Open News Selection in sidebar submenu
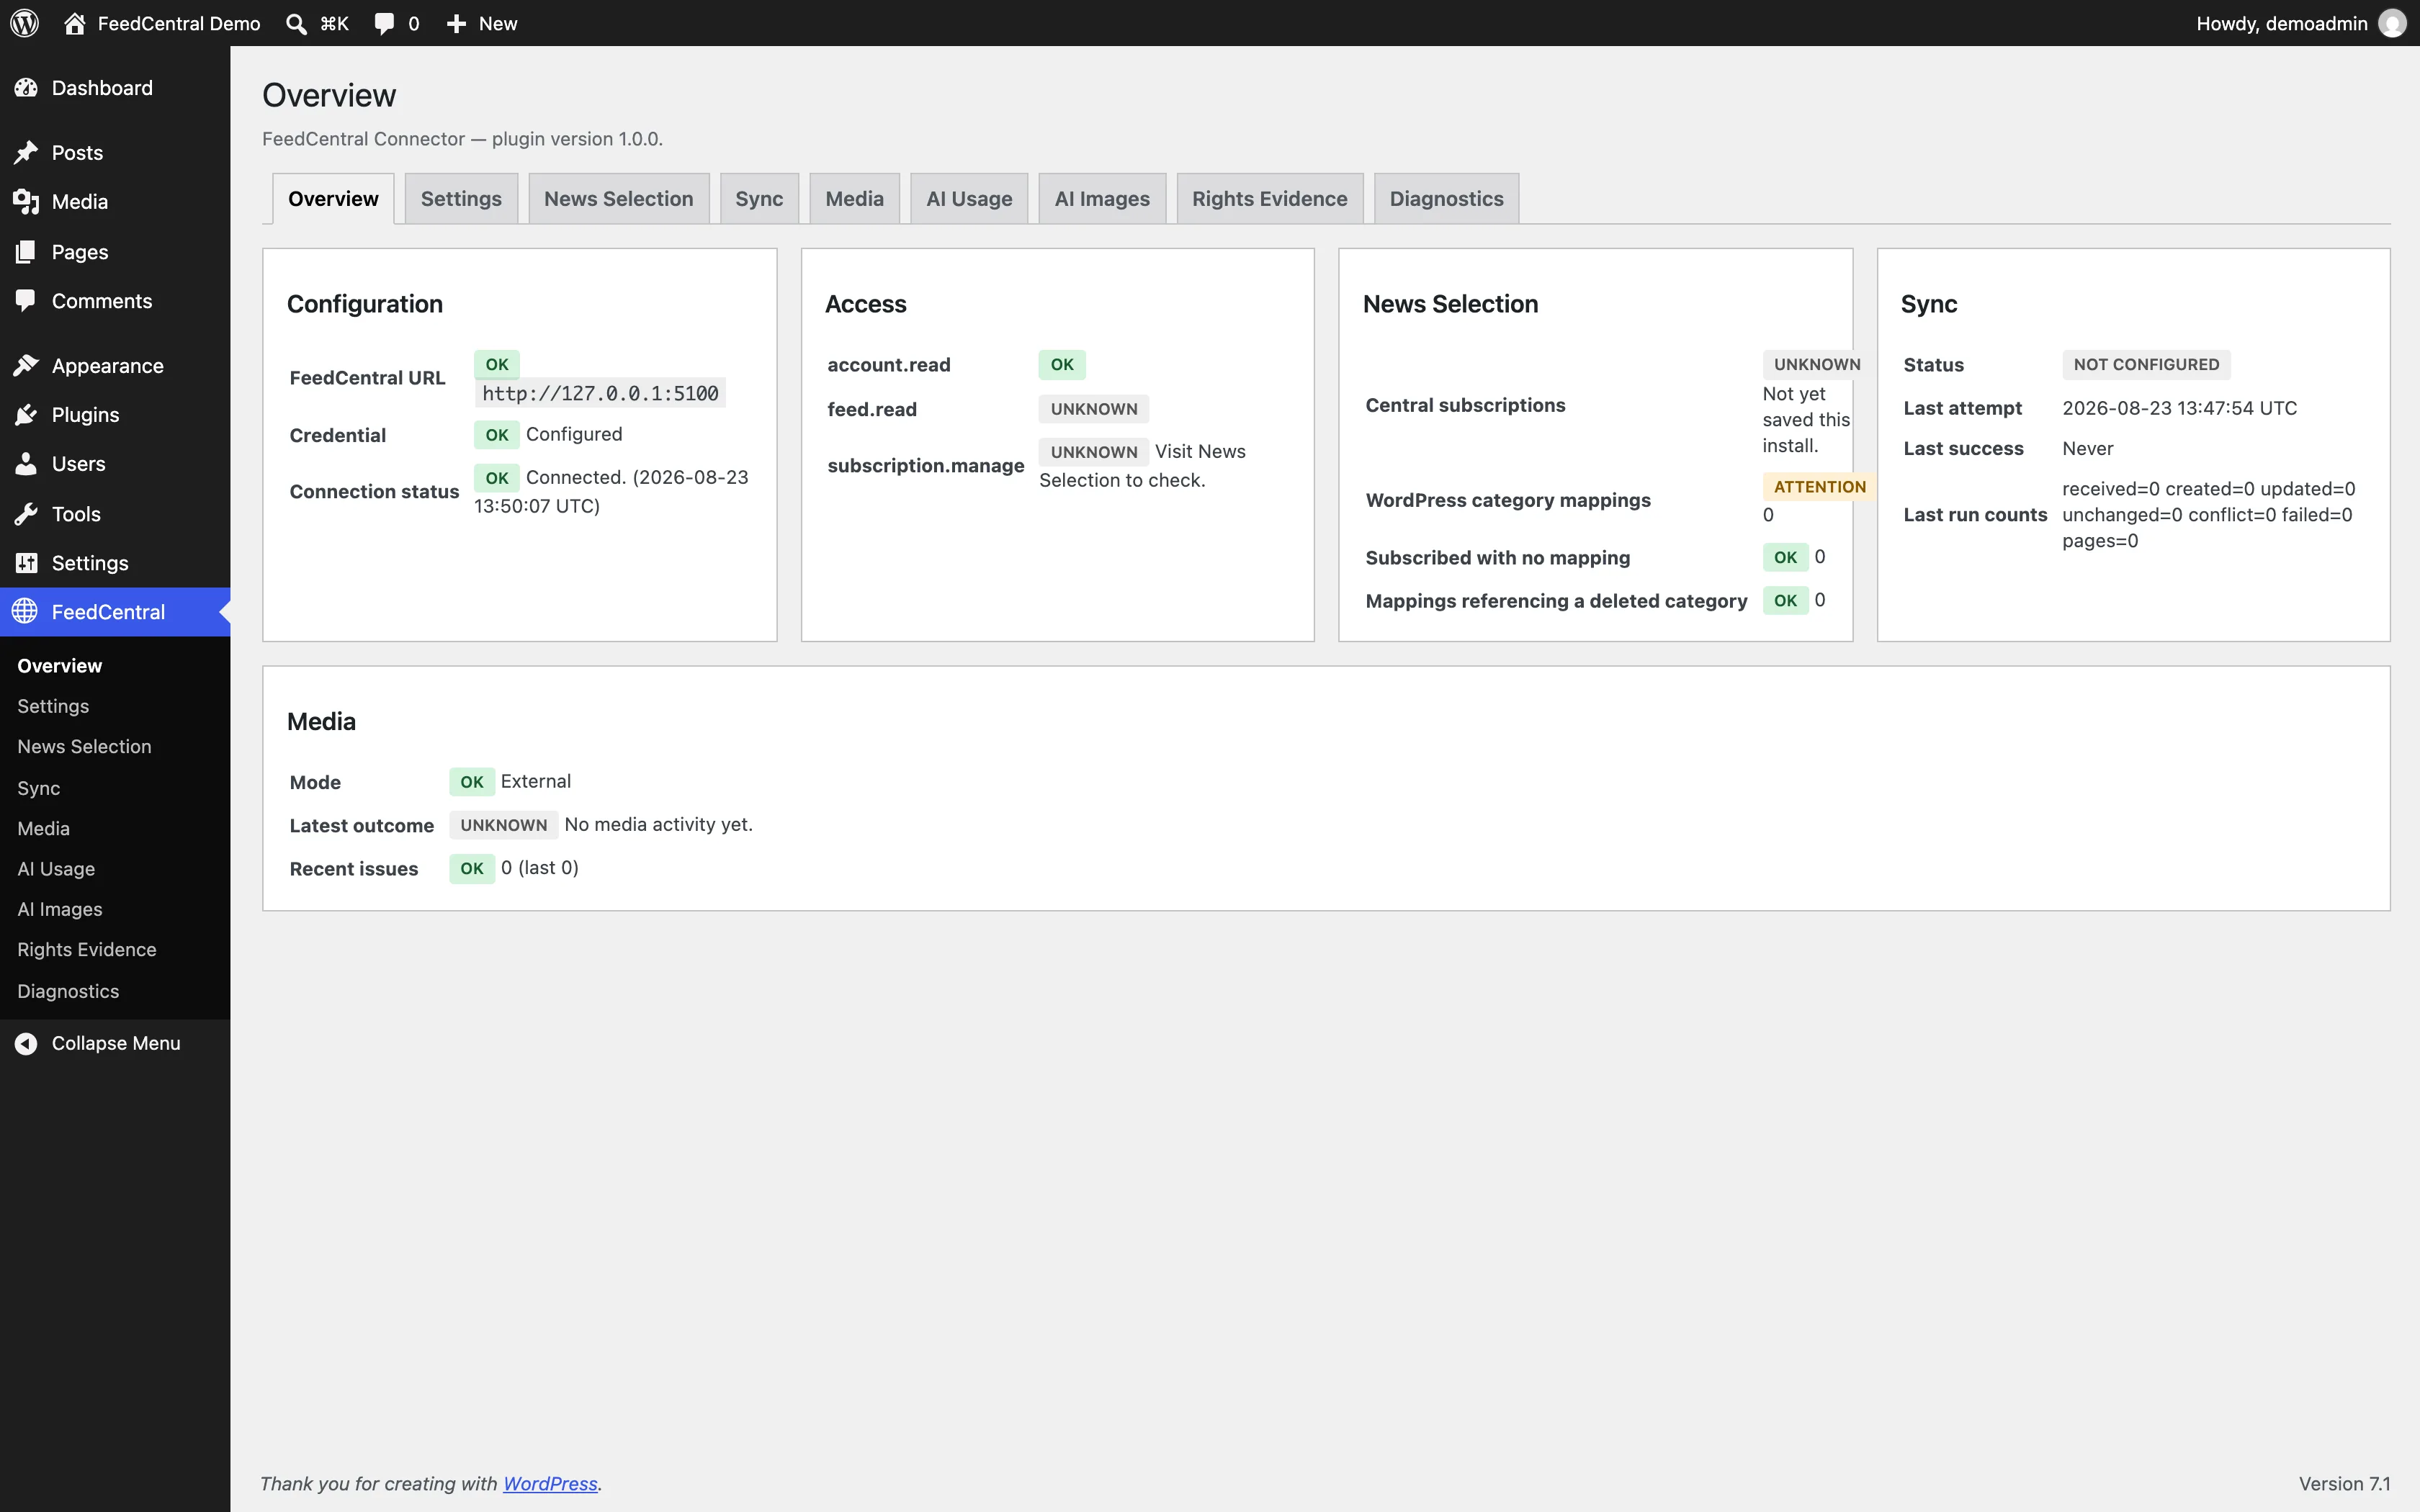Screen dimensions: 2420x1512 [x=84, y=747]
